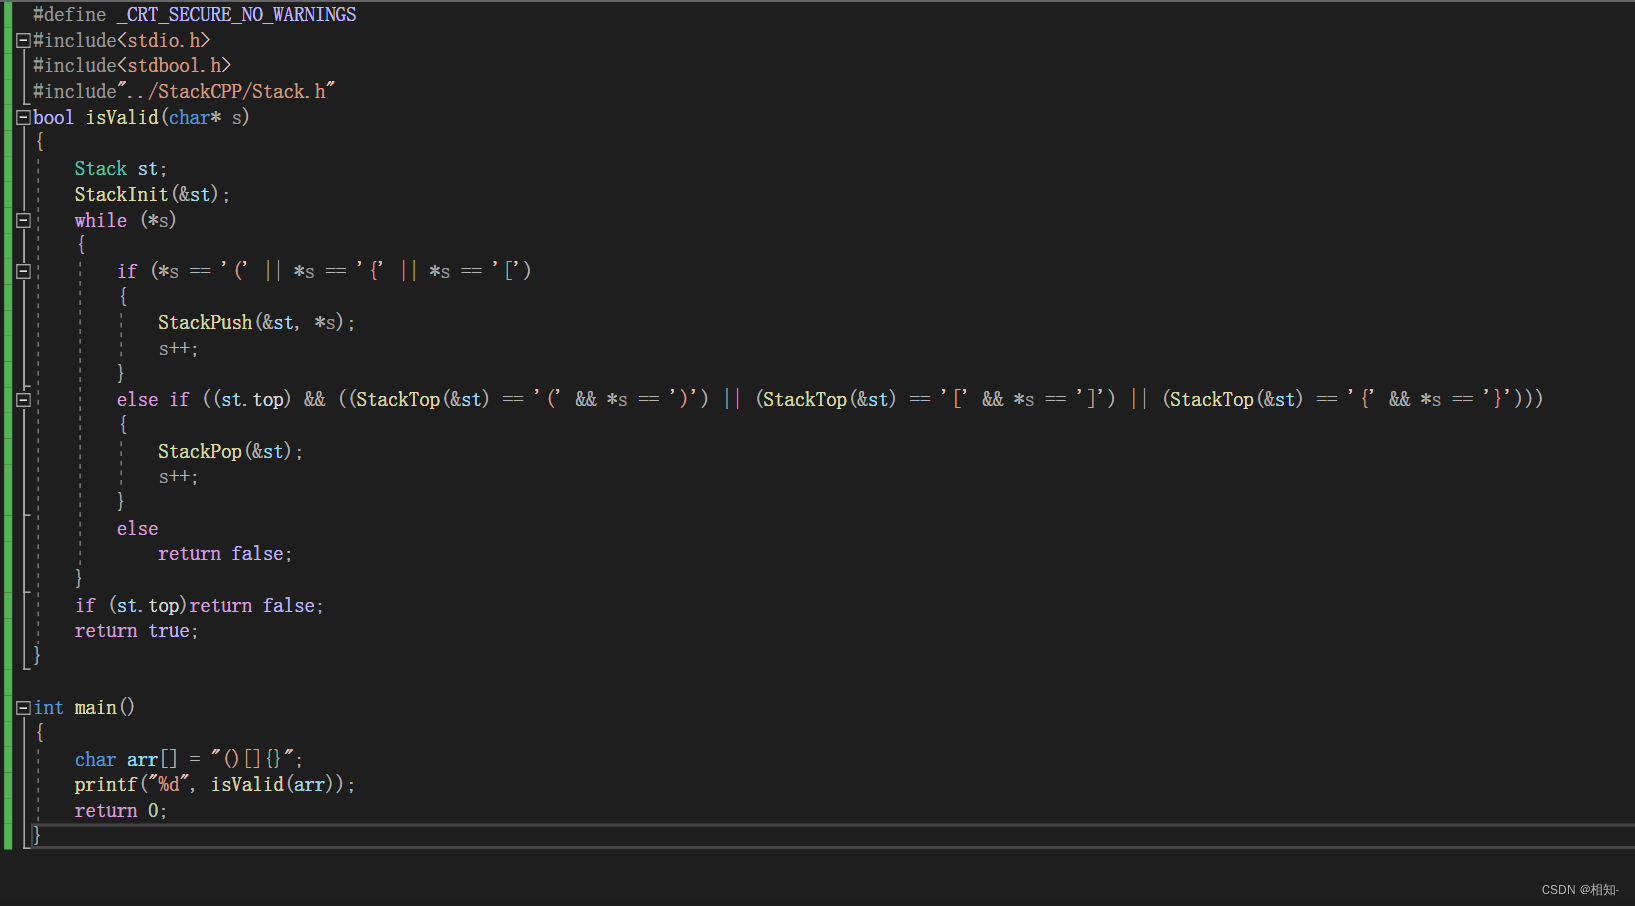The width and height of the screenshot is (1635, 906).
Task: Click the first StackTop(&st) call in else if
Action: point(422,399)
